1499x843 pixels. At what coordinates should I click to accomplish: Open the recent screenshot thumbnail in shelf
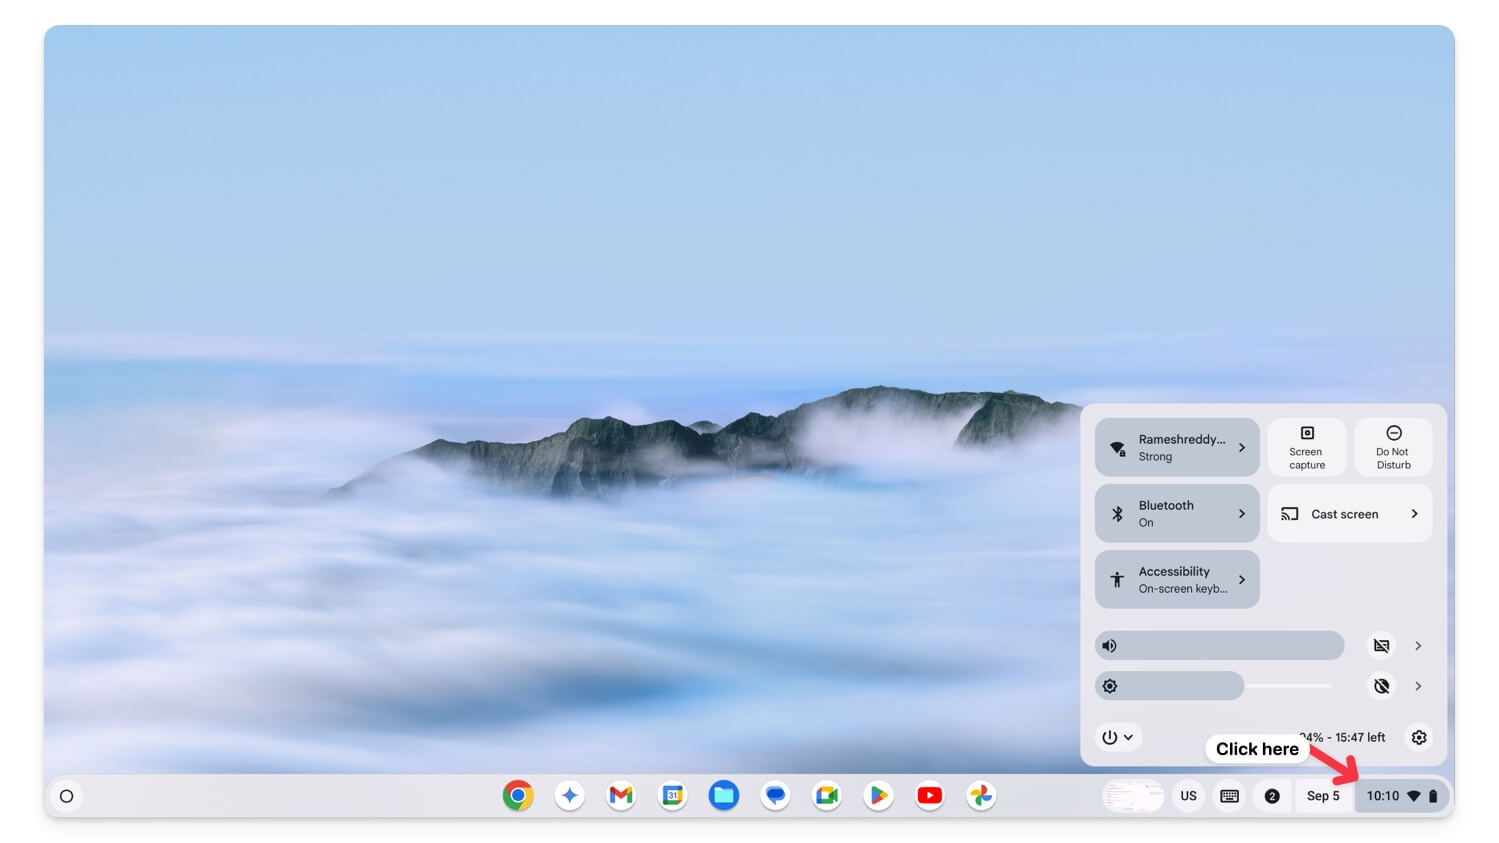[1133, 796]
